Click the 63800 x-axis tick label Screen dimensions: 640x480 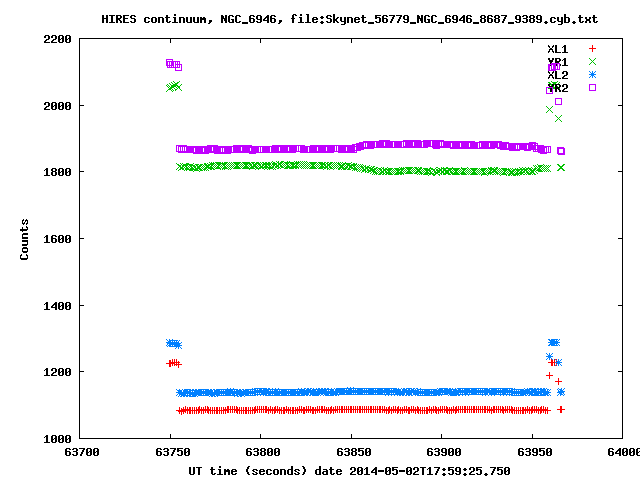pyautogui.click(x=263, y=452)
